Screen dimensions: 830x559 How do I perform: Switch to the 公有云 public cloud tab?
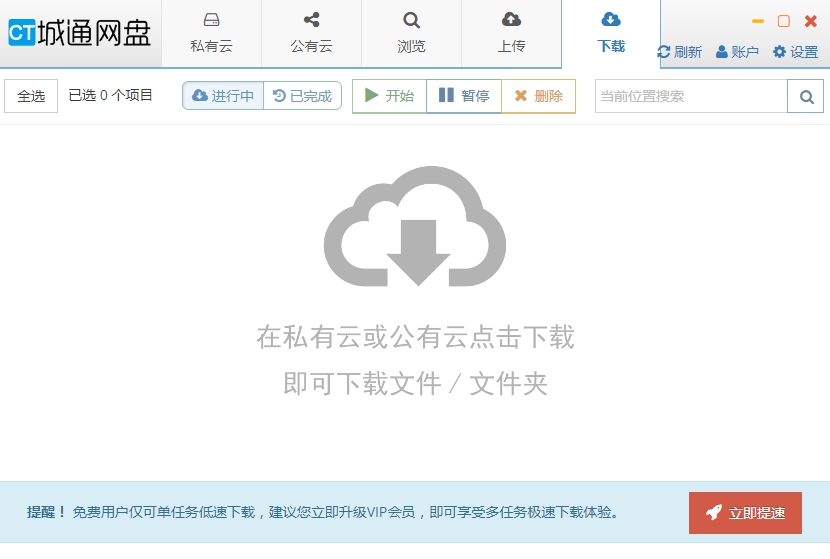pyautogui.click(x=311, y=33)
